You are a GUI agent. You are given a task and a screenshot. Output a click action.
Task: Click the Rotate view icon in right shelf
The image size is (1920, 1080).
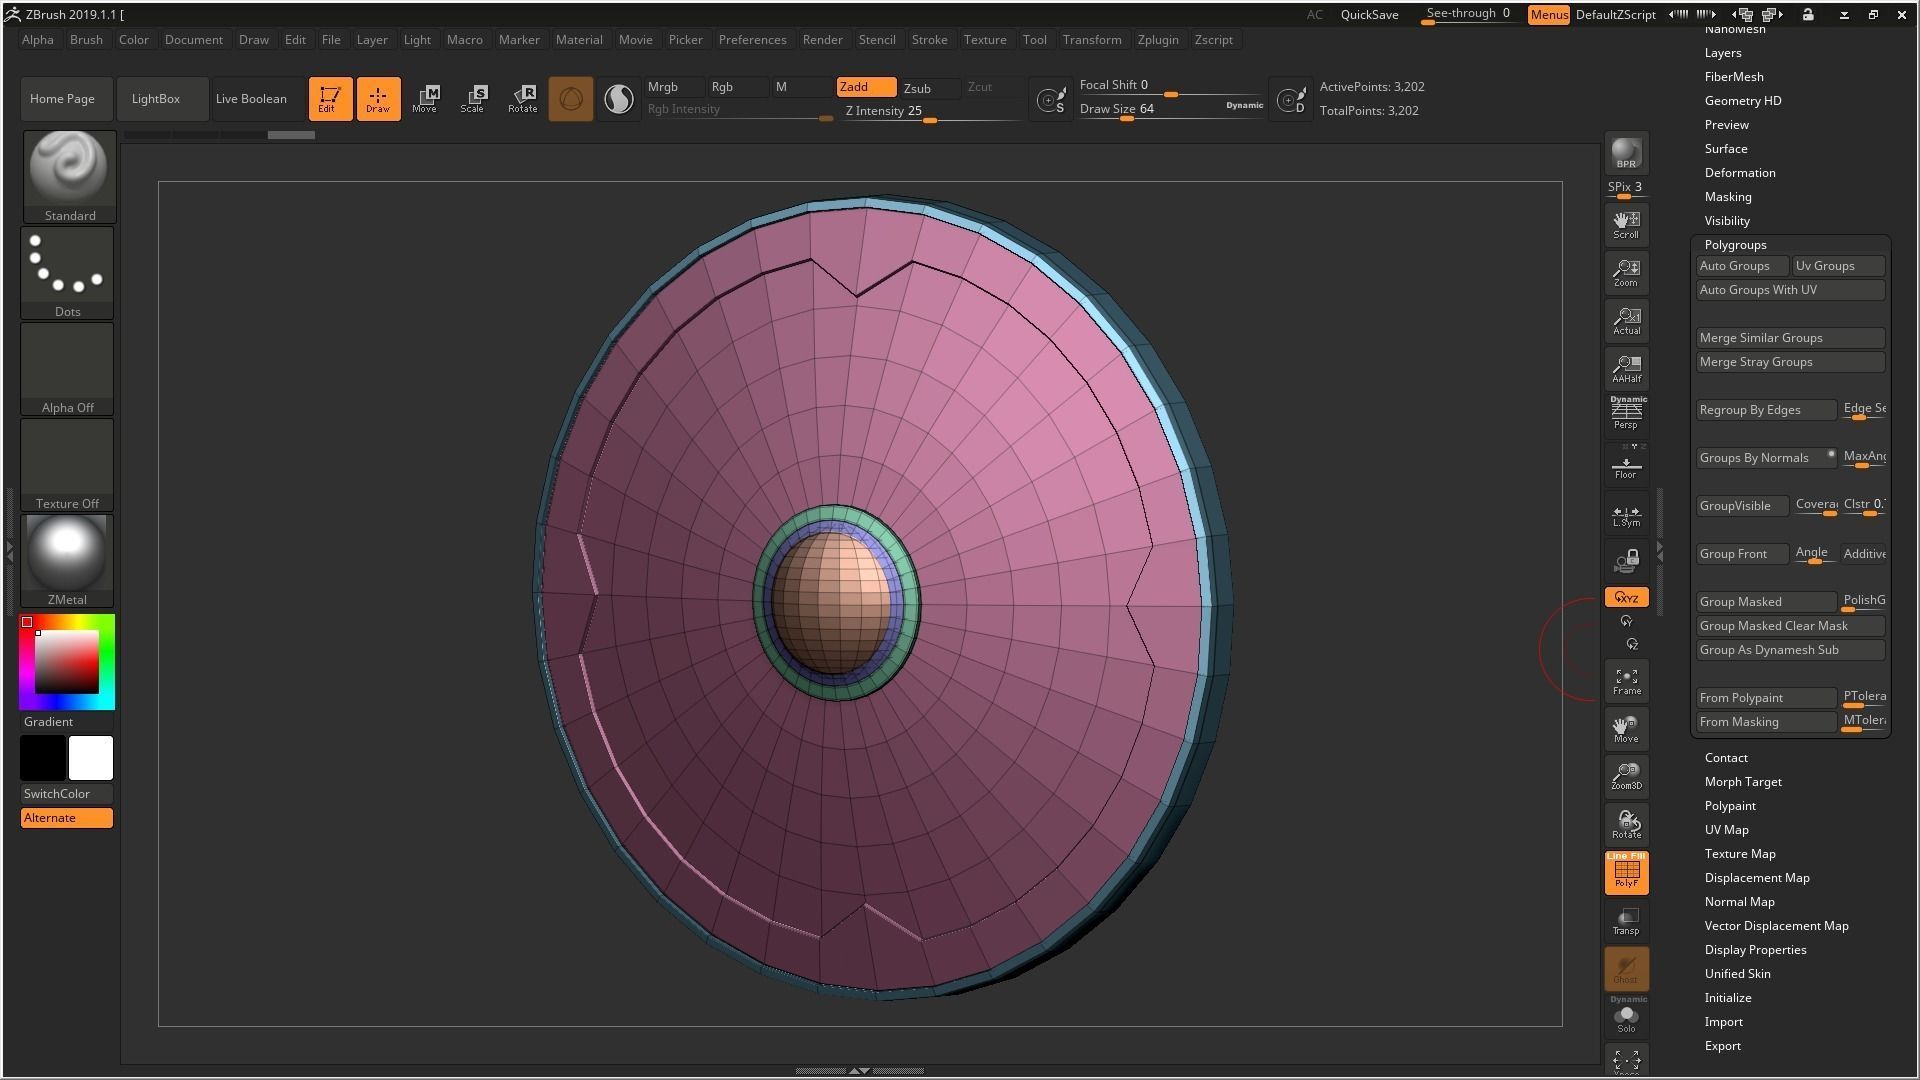pyautogui.click(x=1626, y=824)
